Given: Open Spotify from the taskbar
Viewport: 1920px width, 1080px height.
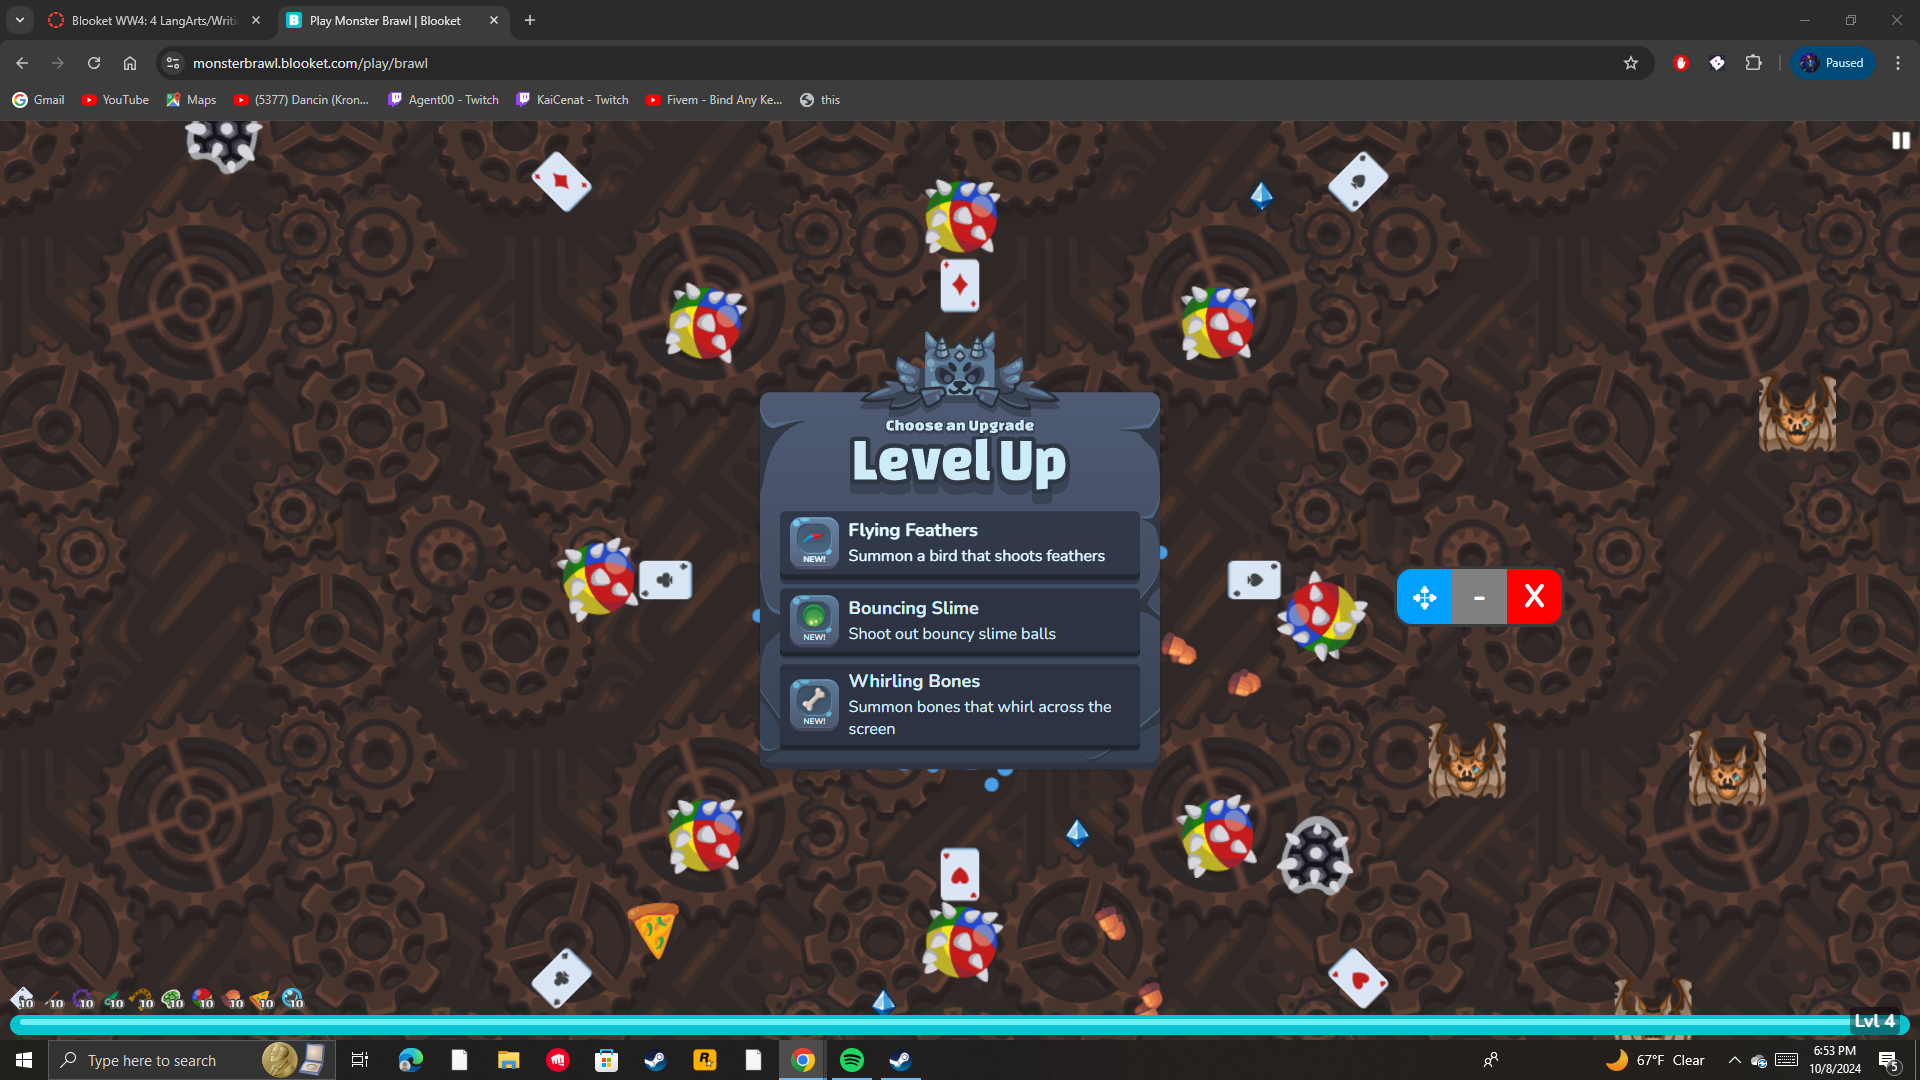Looking at the screenshot, I should click(x=852, y=1060).
